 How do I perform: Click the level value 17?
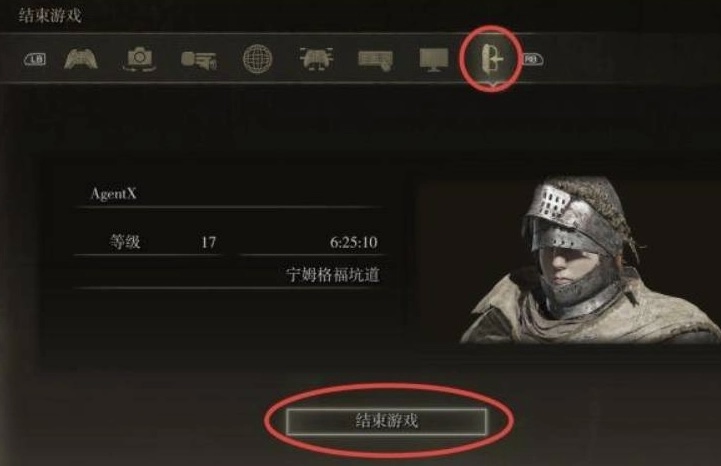[x=208, y=242]
